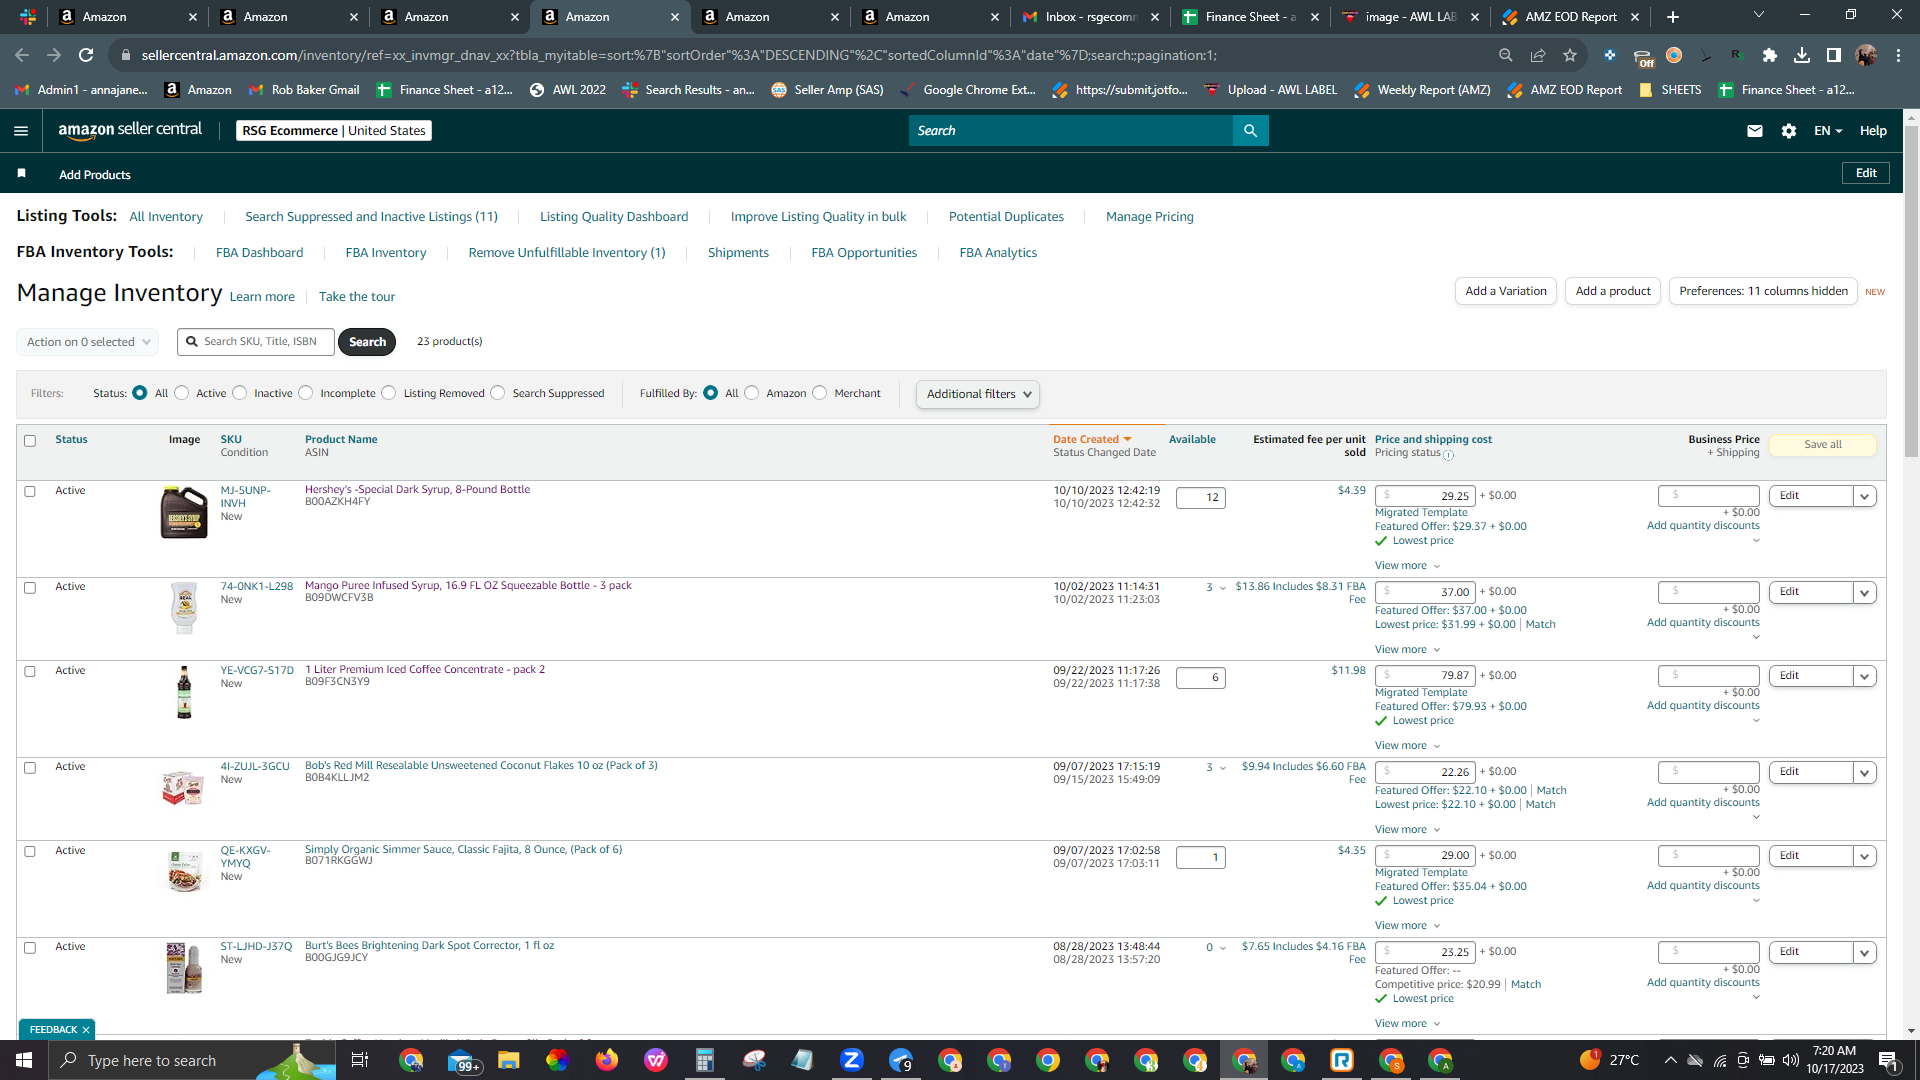The height and width of the screenshot is (1080, 1920).
Task: Click the Add a product button
Action: [x=1613, y=291]
